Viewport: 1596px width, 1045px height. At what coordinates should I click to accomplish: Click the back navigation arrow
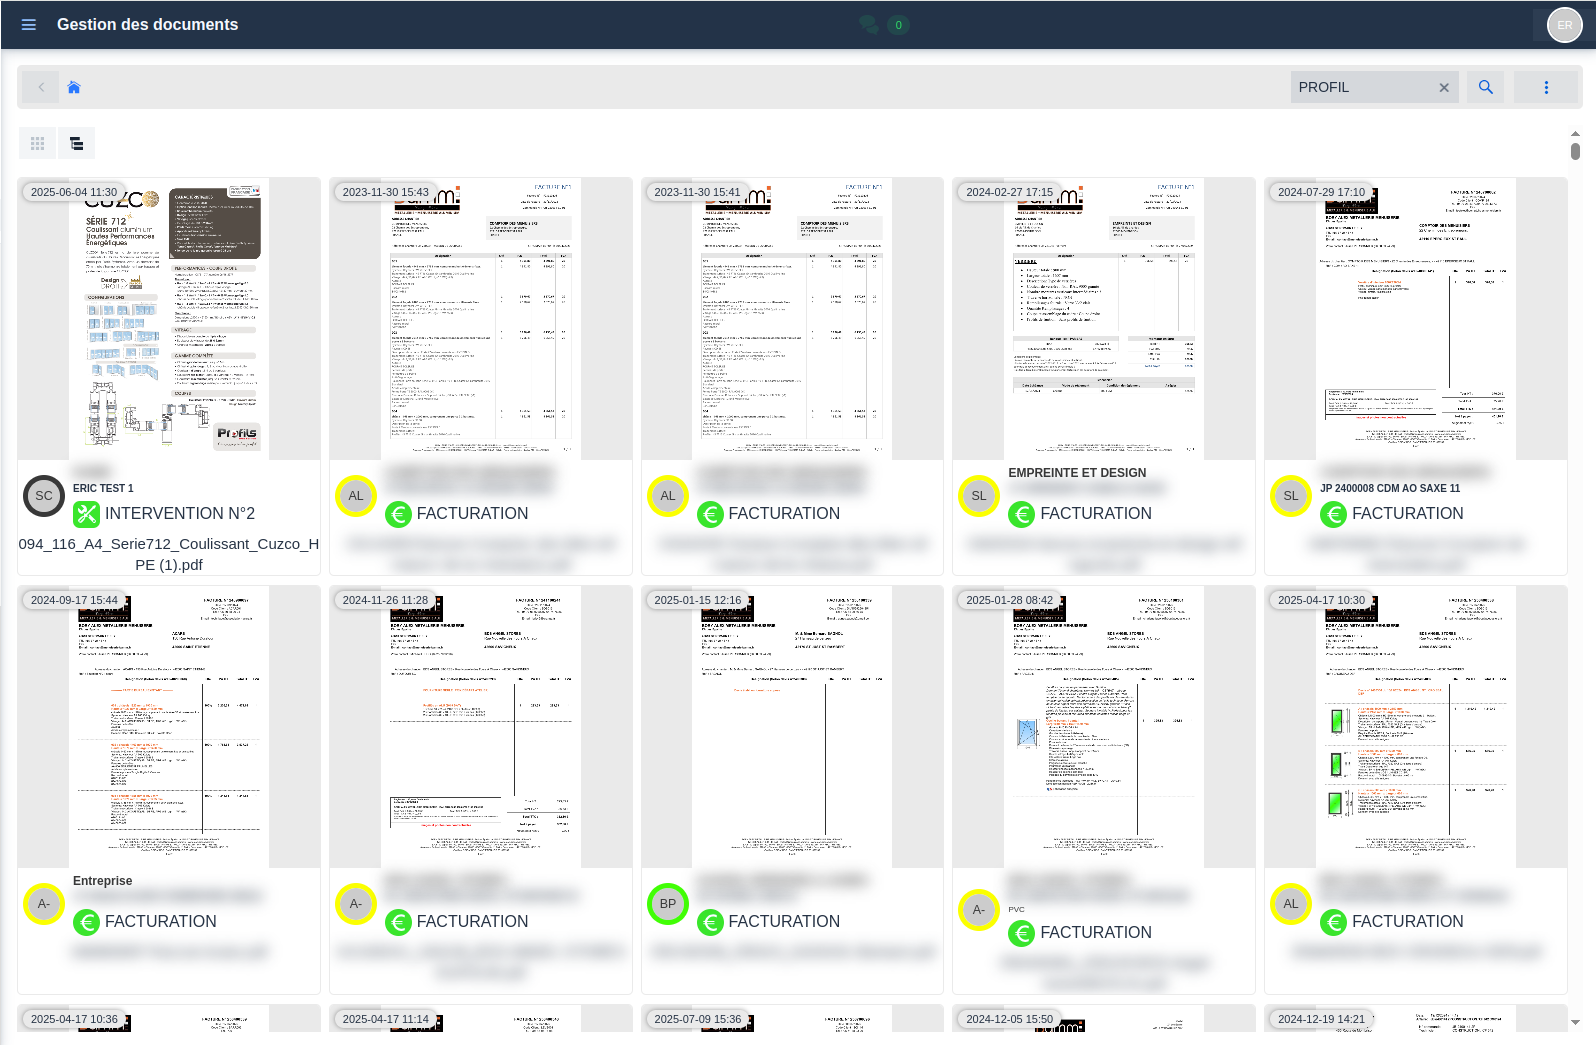tap(41, 88)
